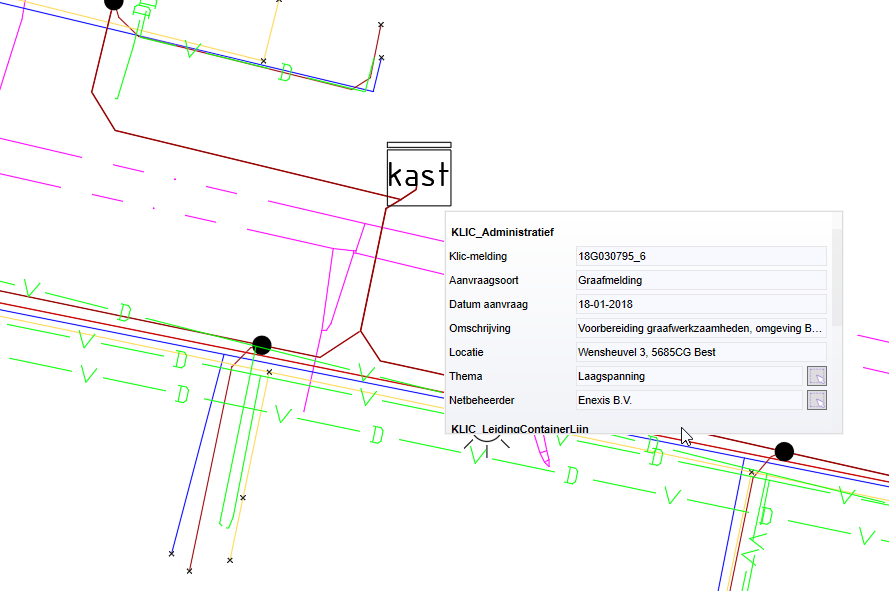Click the black node below the popup
Viewport: 889px width, 591px height.
point(784,452)
